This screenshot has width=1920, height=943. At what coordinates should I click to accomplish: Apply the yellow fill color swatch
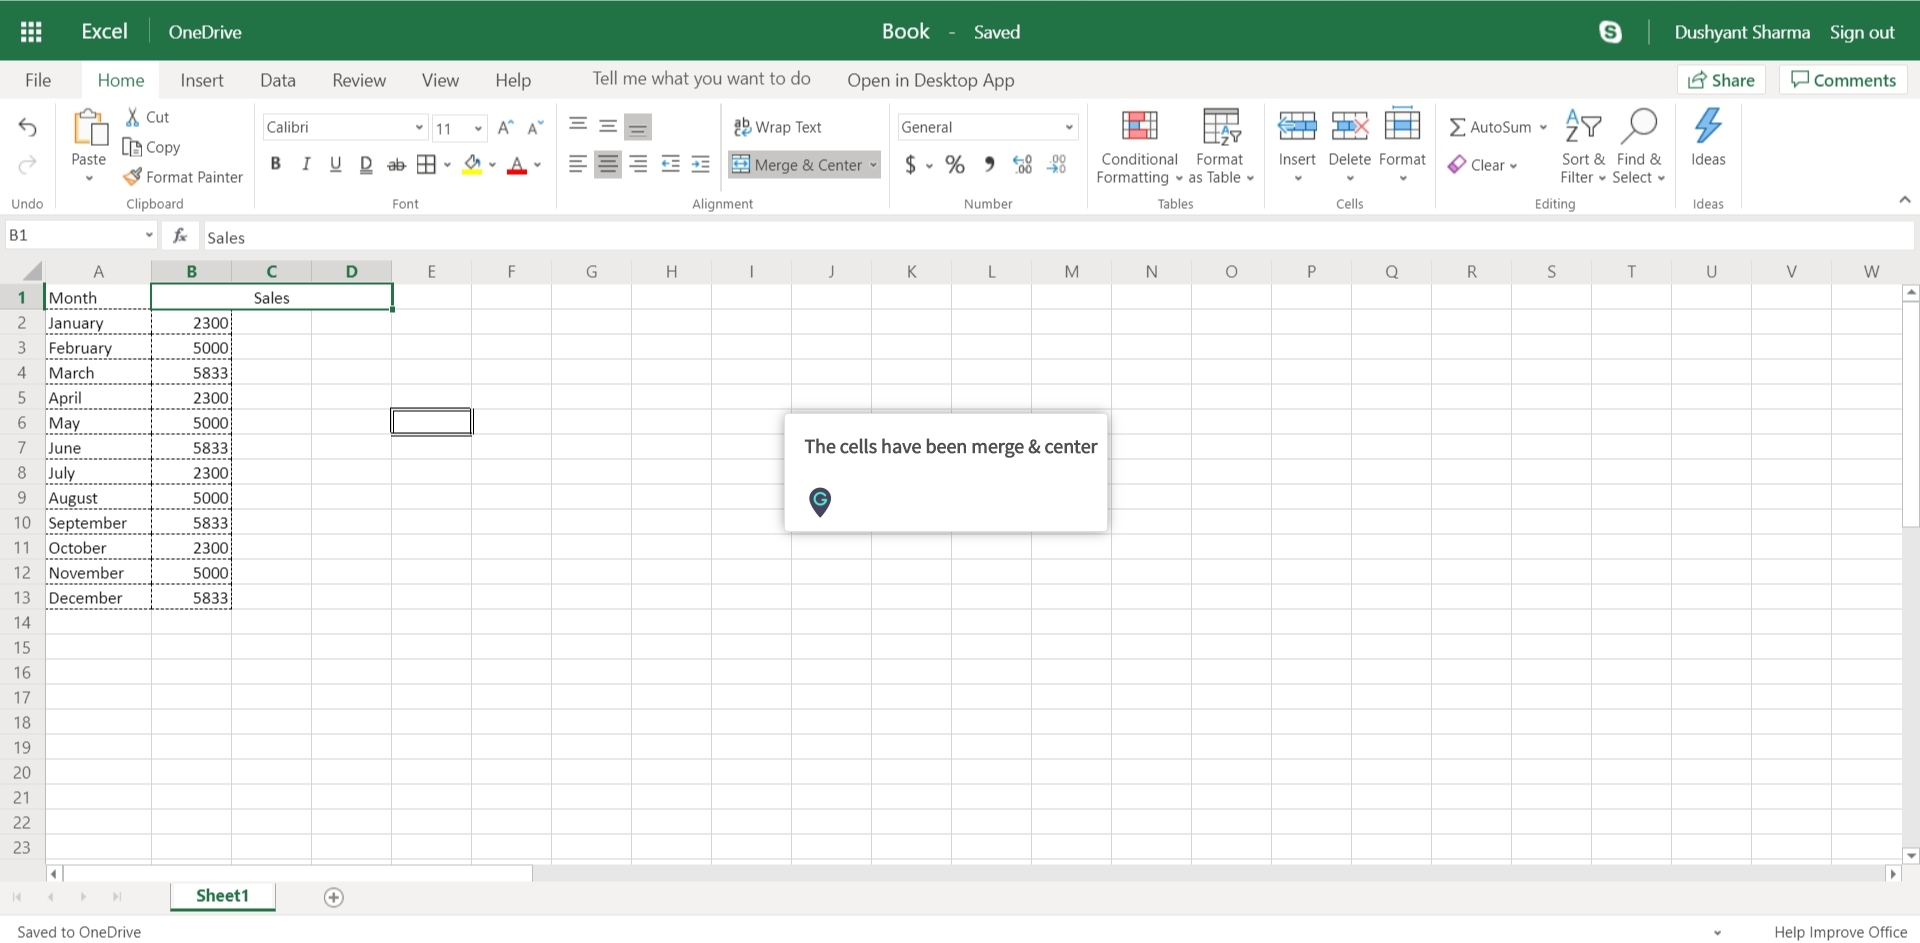(472, 165)
